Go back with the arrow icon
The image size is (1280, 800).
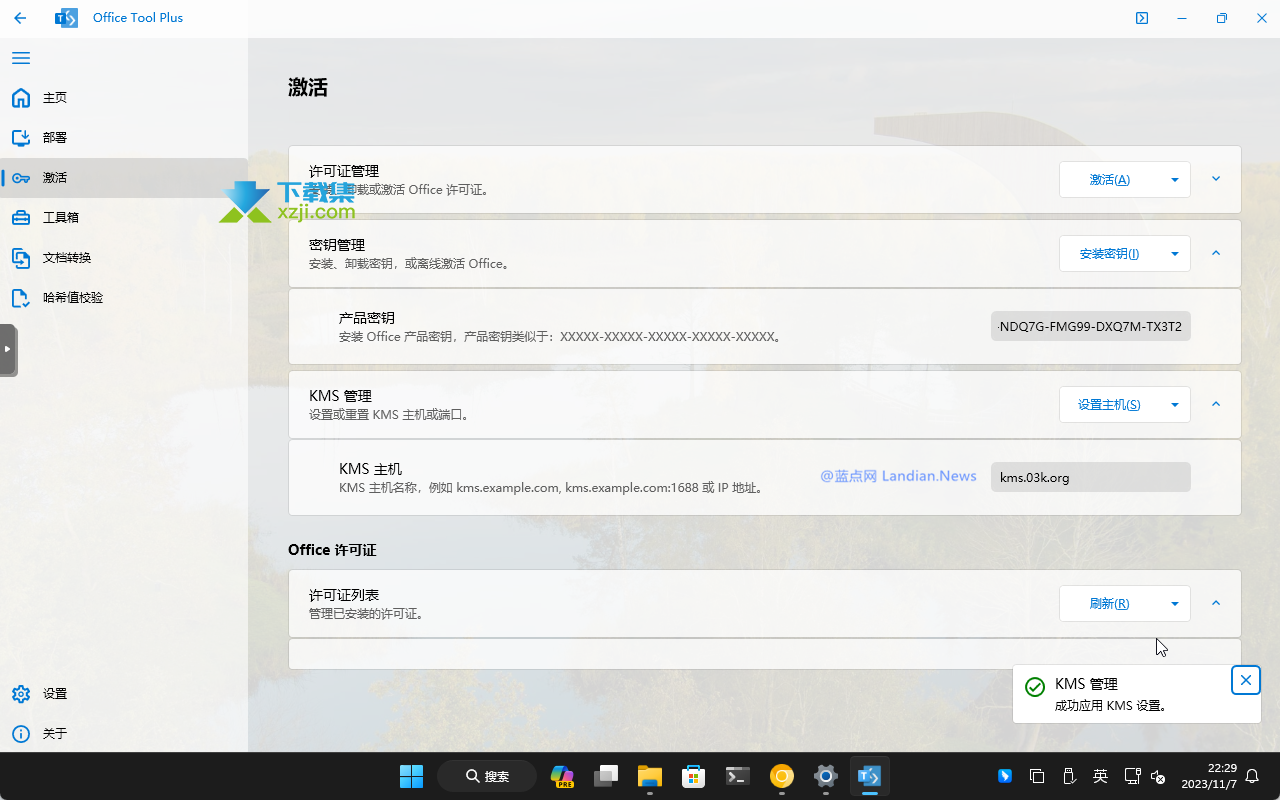click(20, 18)
